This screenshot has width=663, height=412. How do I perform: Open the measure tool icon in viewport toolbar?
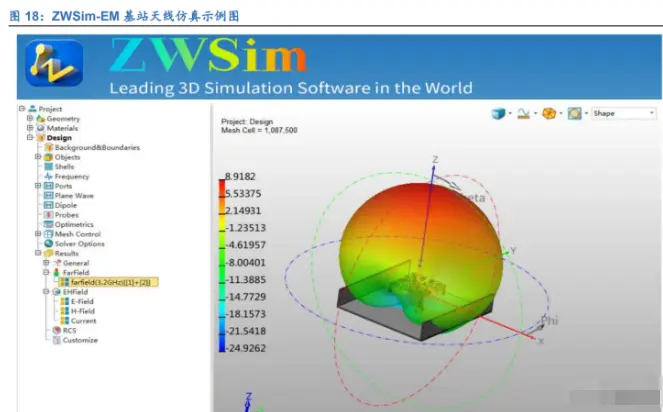(523, 113)
